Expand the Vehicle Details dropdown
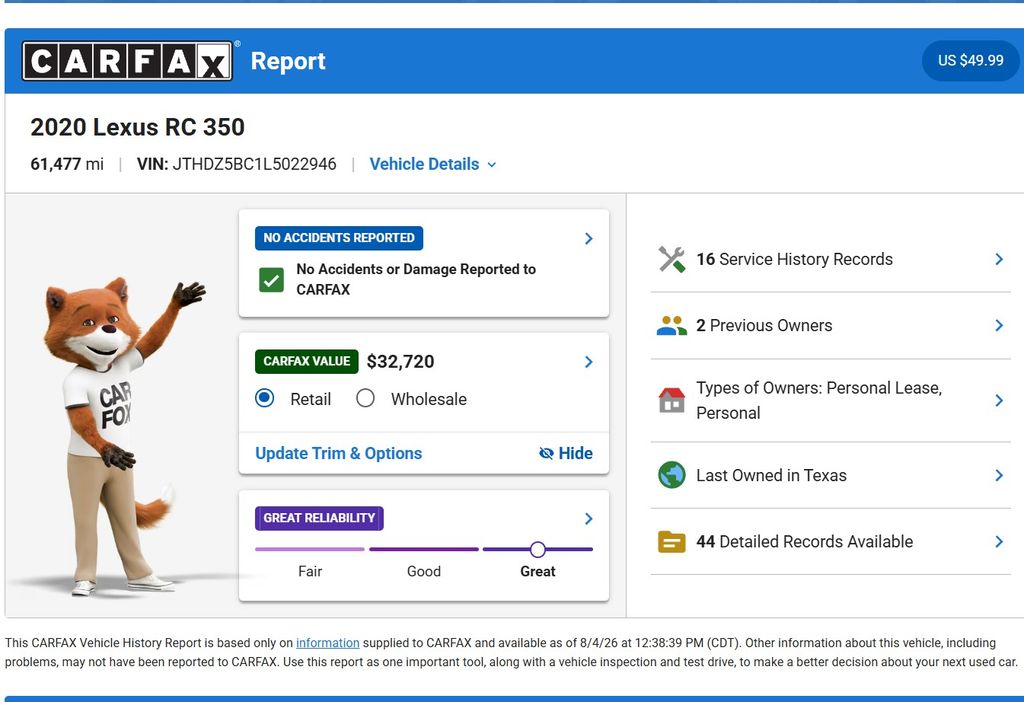The image size is (1024, 702). pos(433,164)
